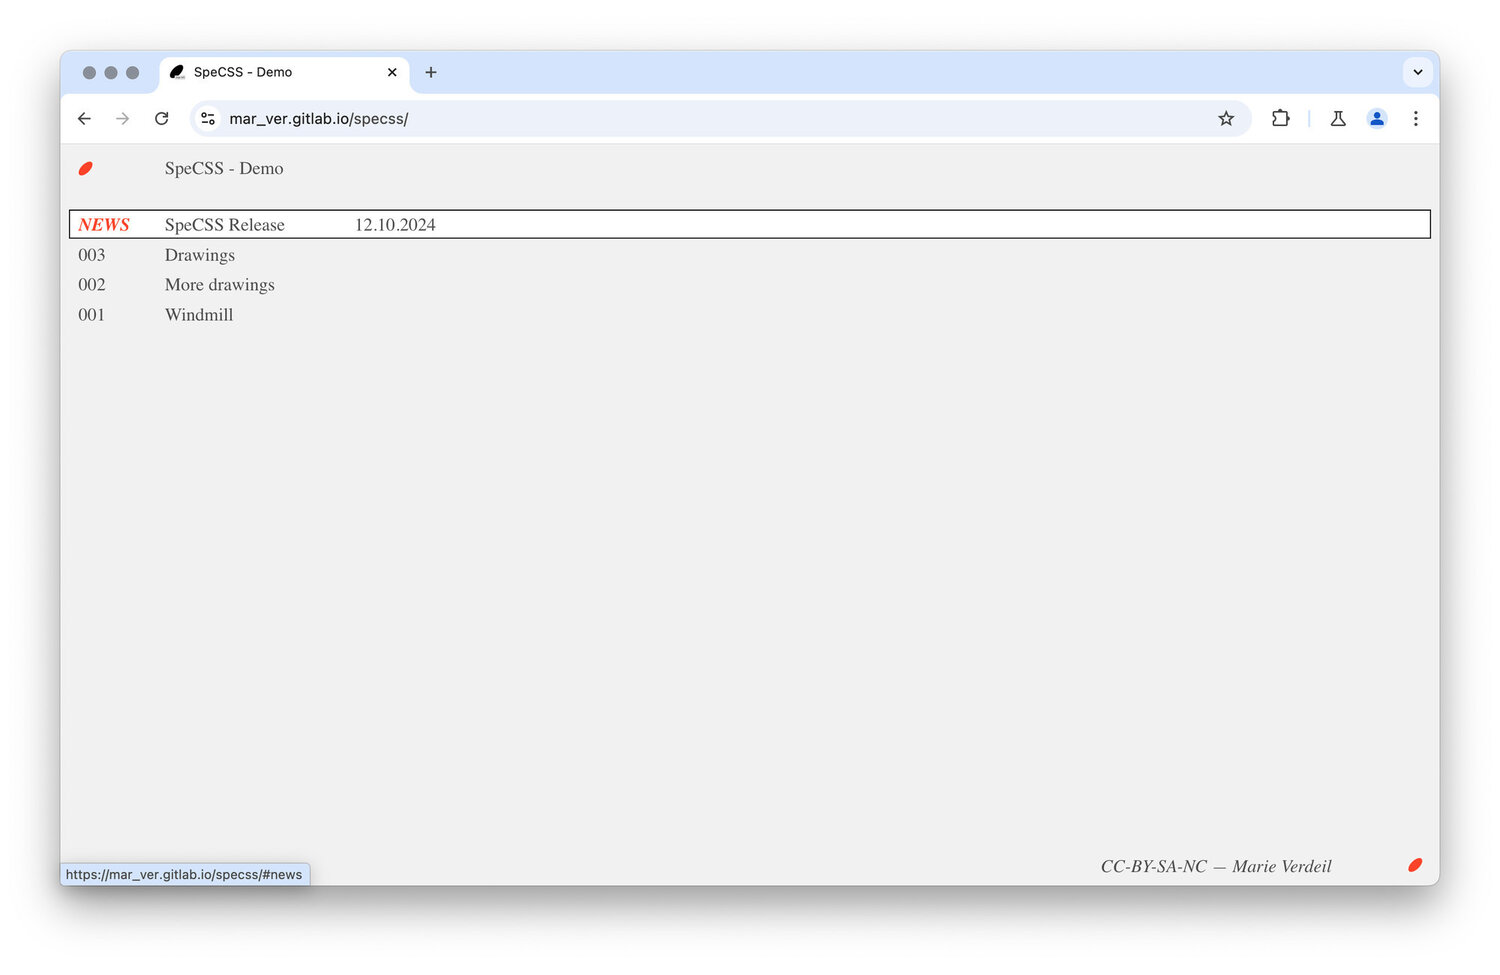Click the SpeCSS - Demo page heading
Screen dimensions: 1500x975
(224, 168)
